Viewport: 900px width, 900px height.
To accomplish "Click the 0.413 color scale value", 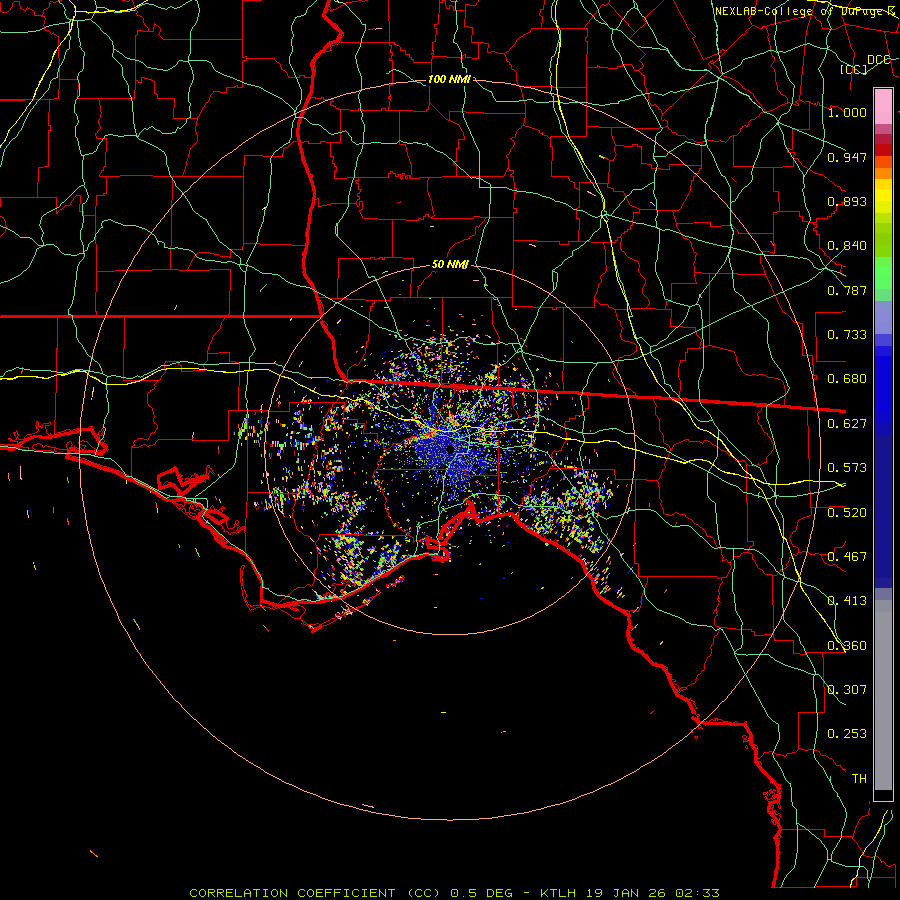I will tap(847, 601).
